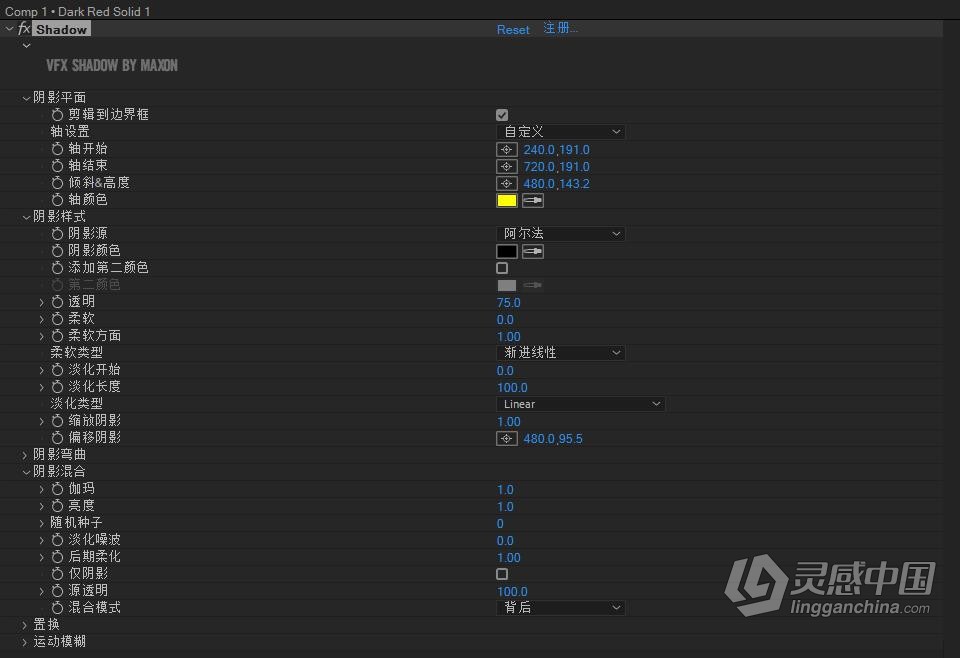This screenshot has height=658, width=960.
Task: Collapse the Shadow effect twirl arrow
Action: [9, 29]
